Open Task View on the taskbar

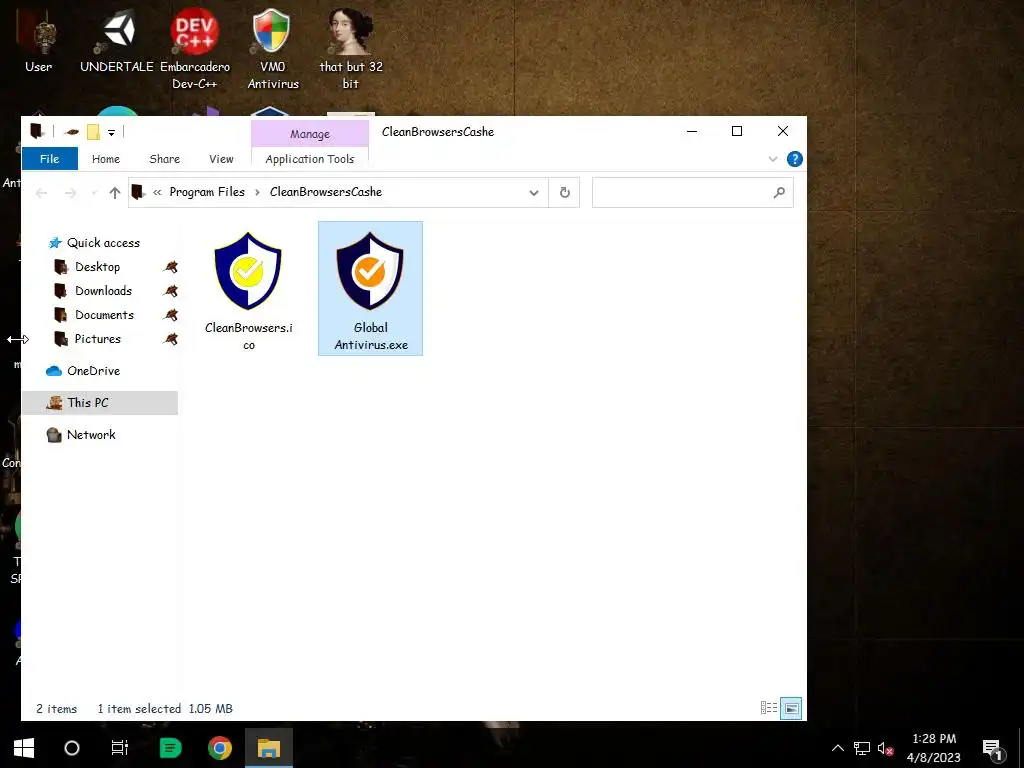(x=120, y=748)
